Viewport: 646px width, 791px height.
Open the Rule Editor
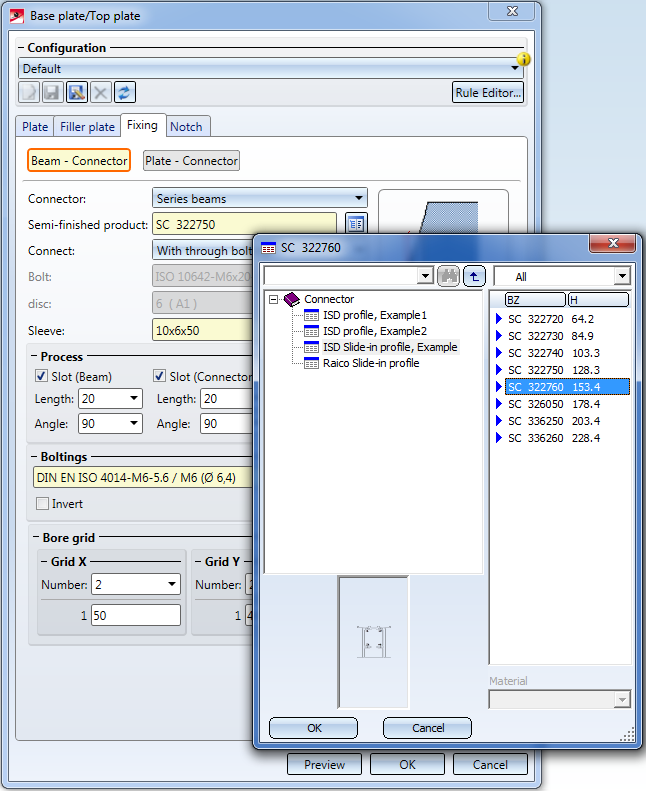coord(488,92)
